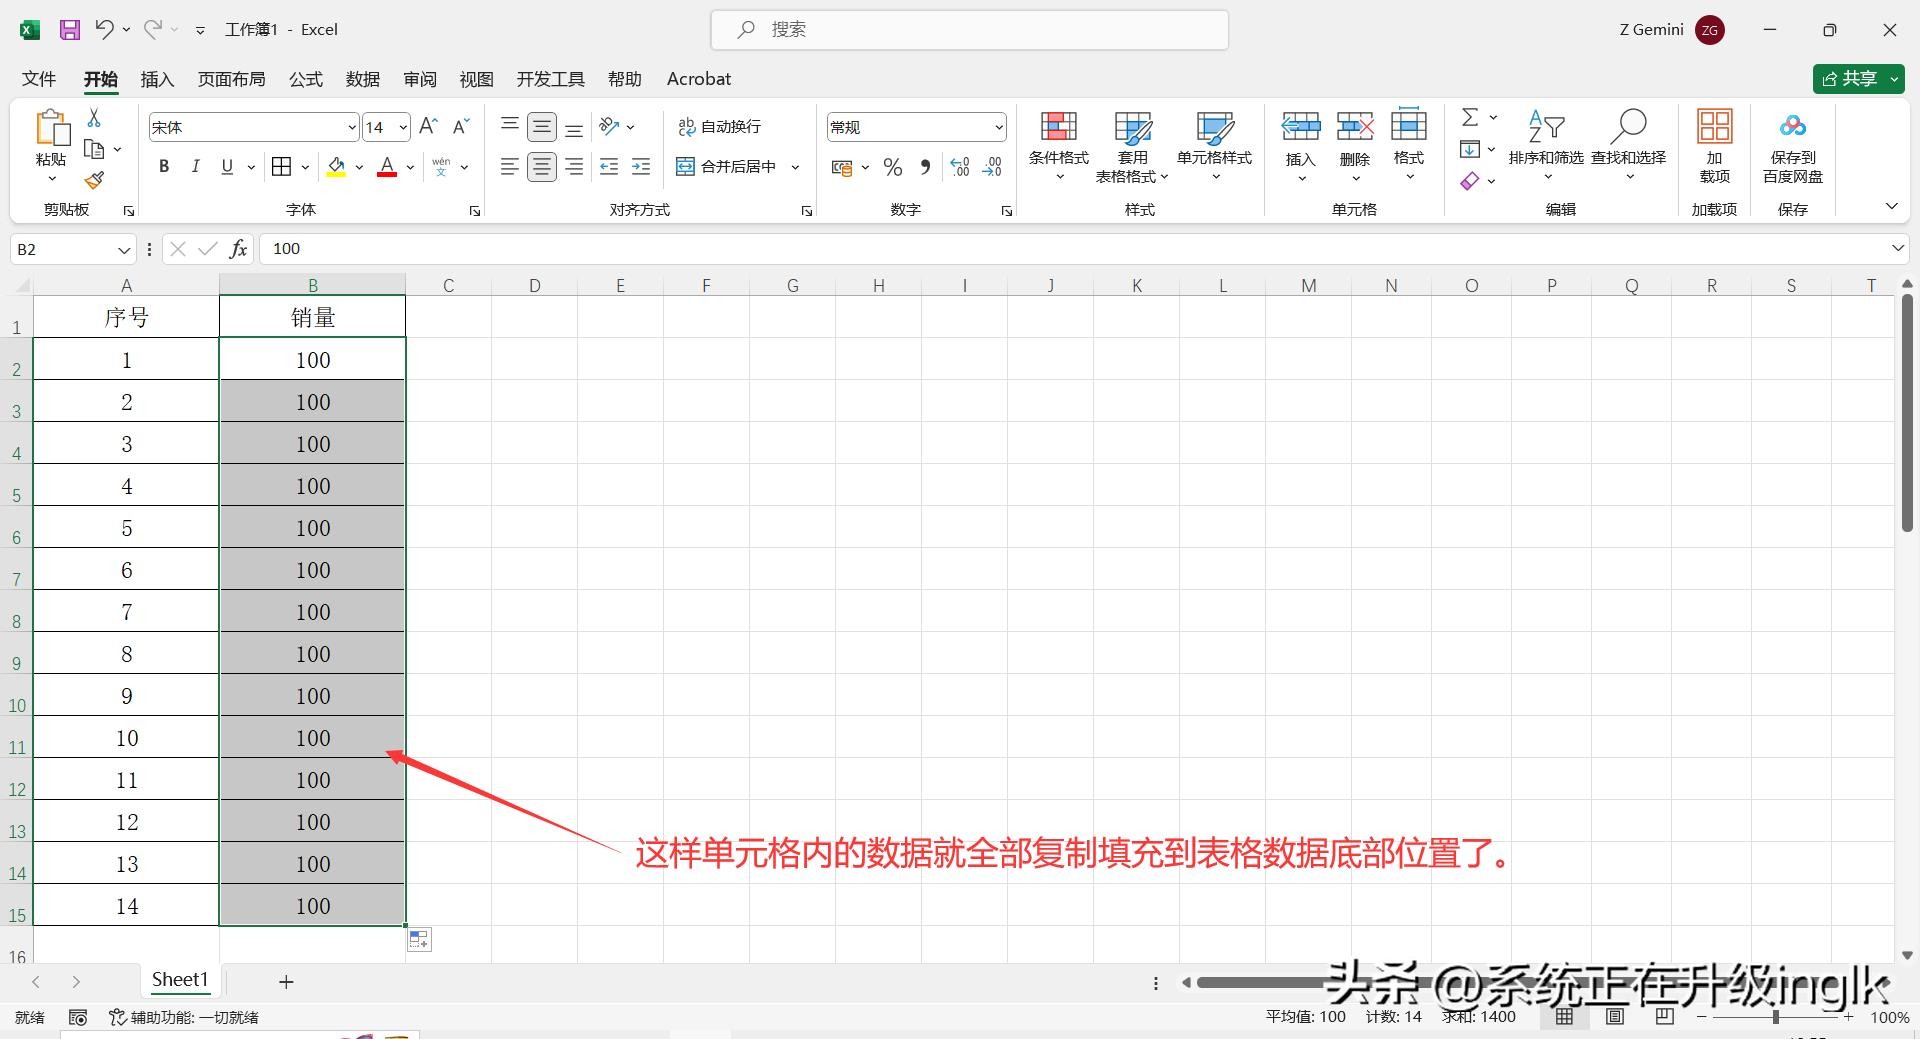This screenshot has width=1920, height=1039.
Task: Toggle bold formatting
Action: tap(164, 167)
